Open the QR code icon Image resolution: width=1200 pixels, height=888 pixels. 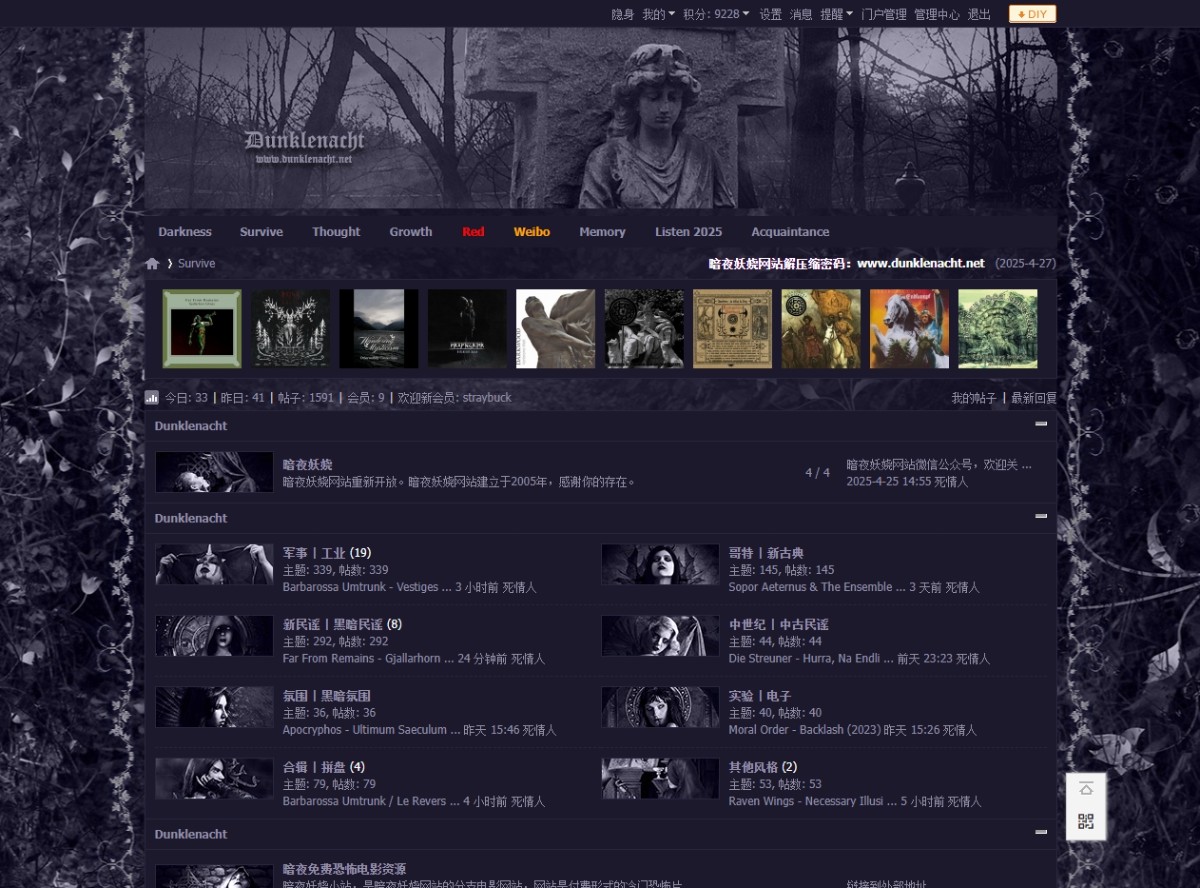(x=1086, y=822)
